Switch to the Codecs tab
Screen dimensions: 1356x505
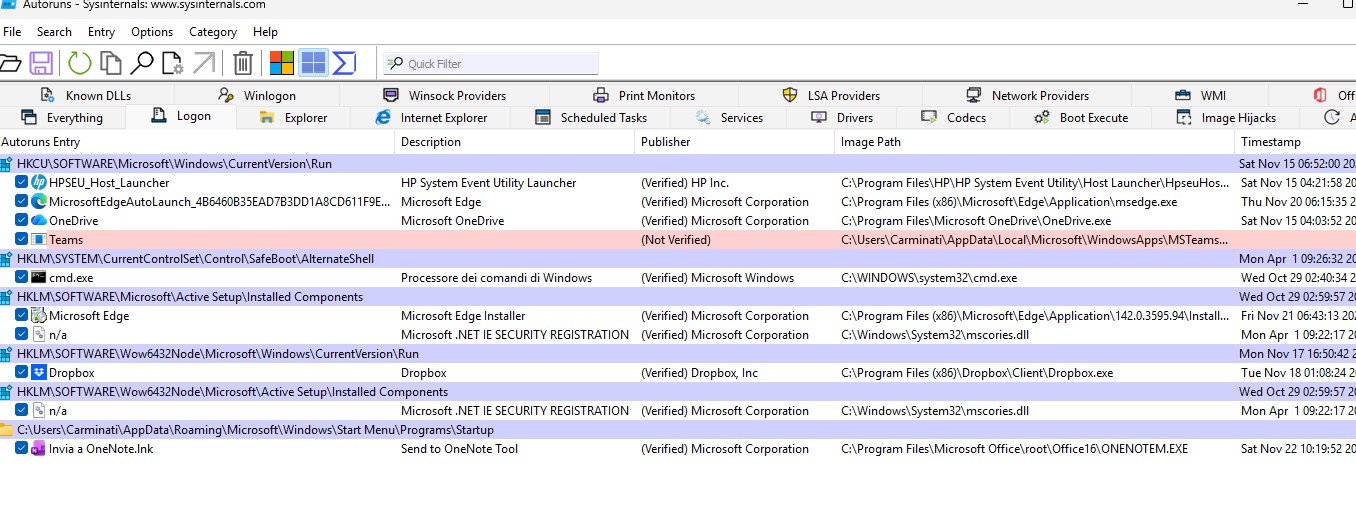[x=954, y=118]
